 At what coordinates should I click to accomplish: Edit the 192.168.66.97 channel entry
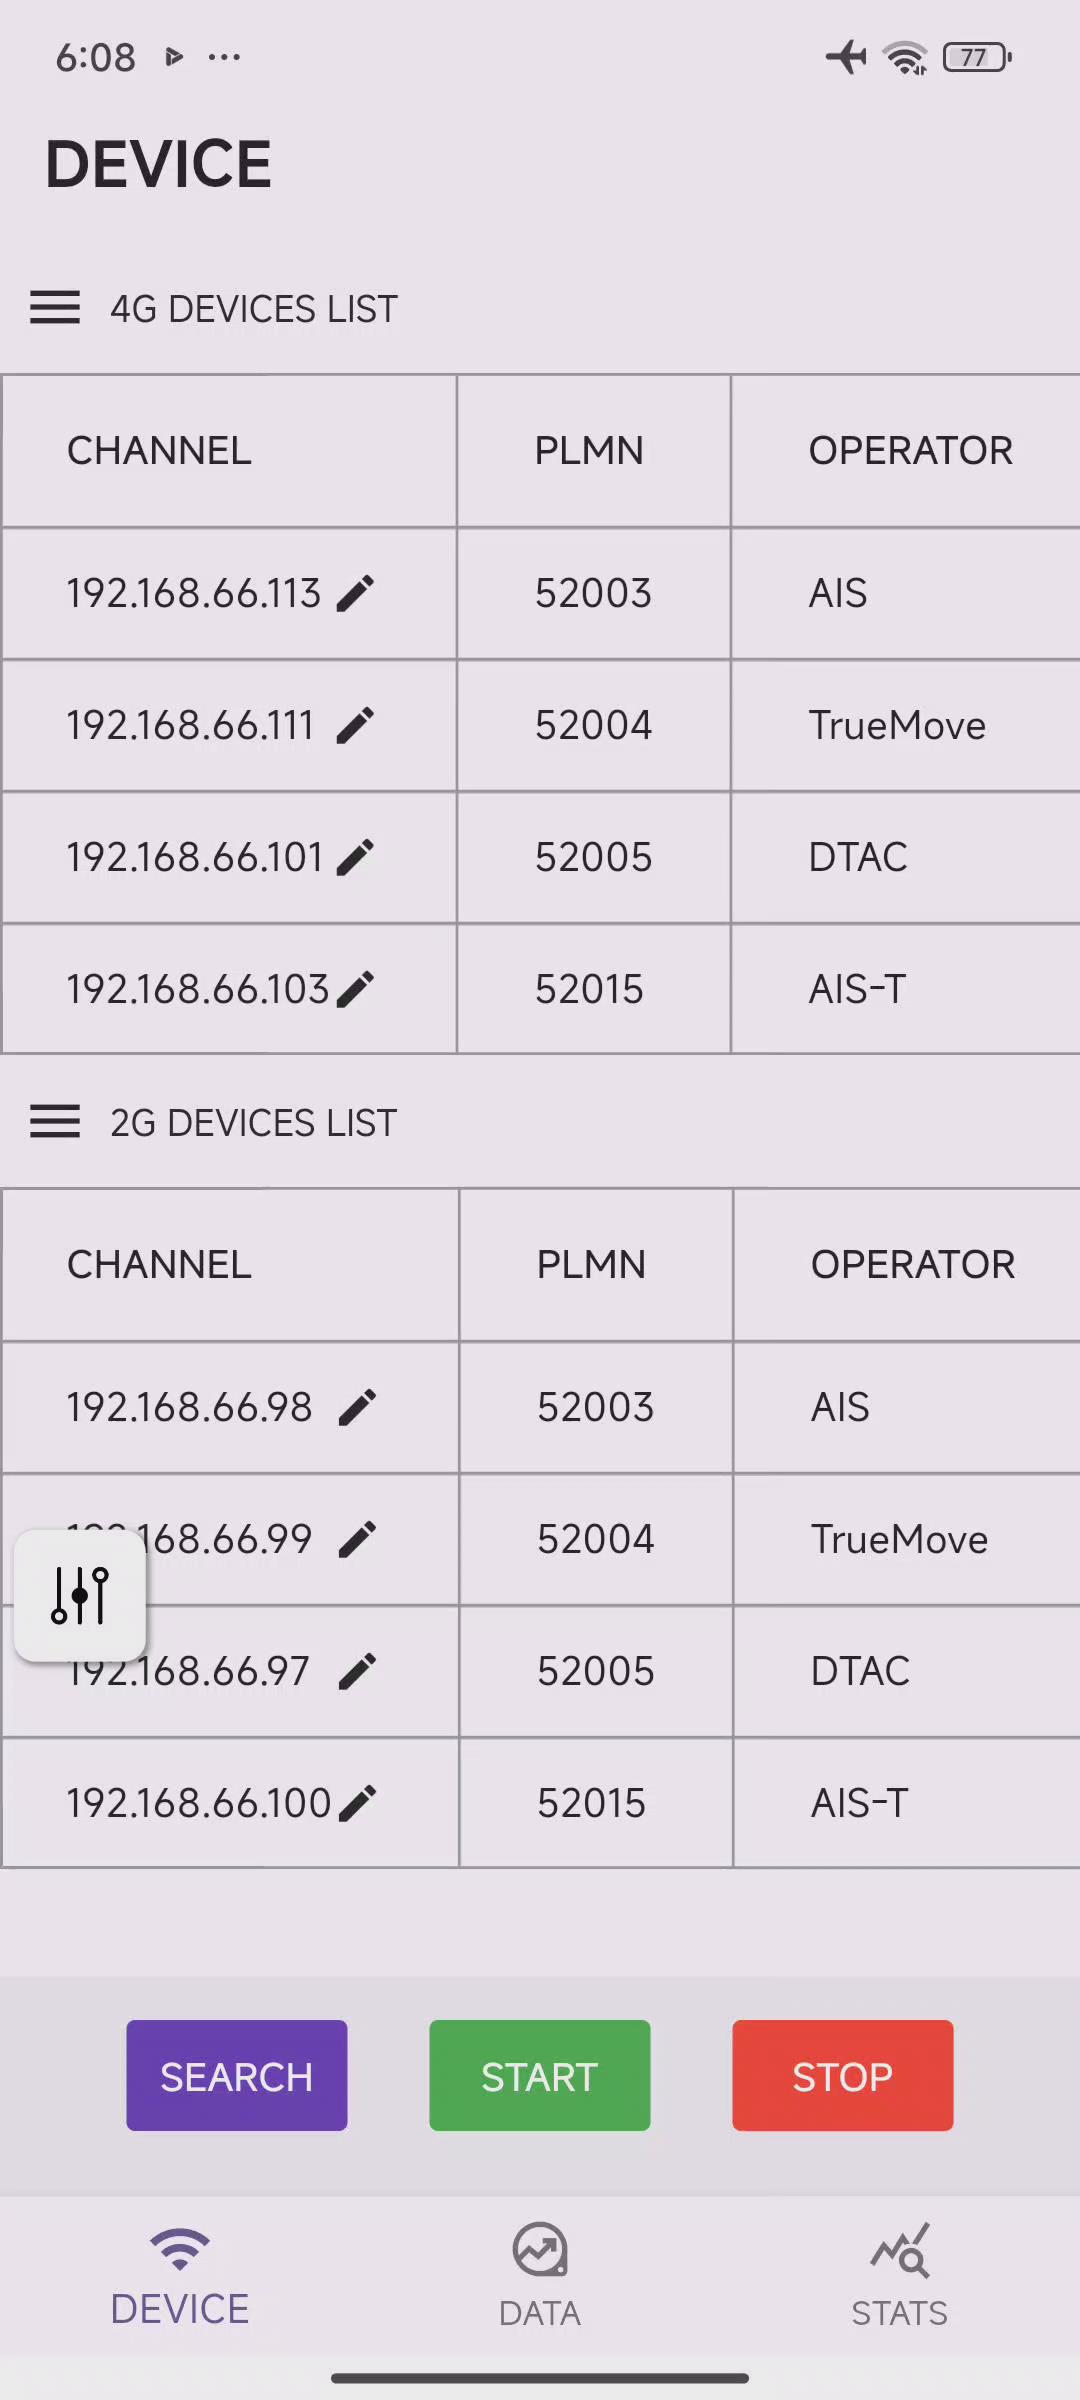coord(357,1671)
